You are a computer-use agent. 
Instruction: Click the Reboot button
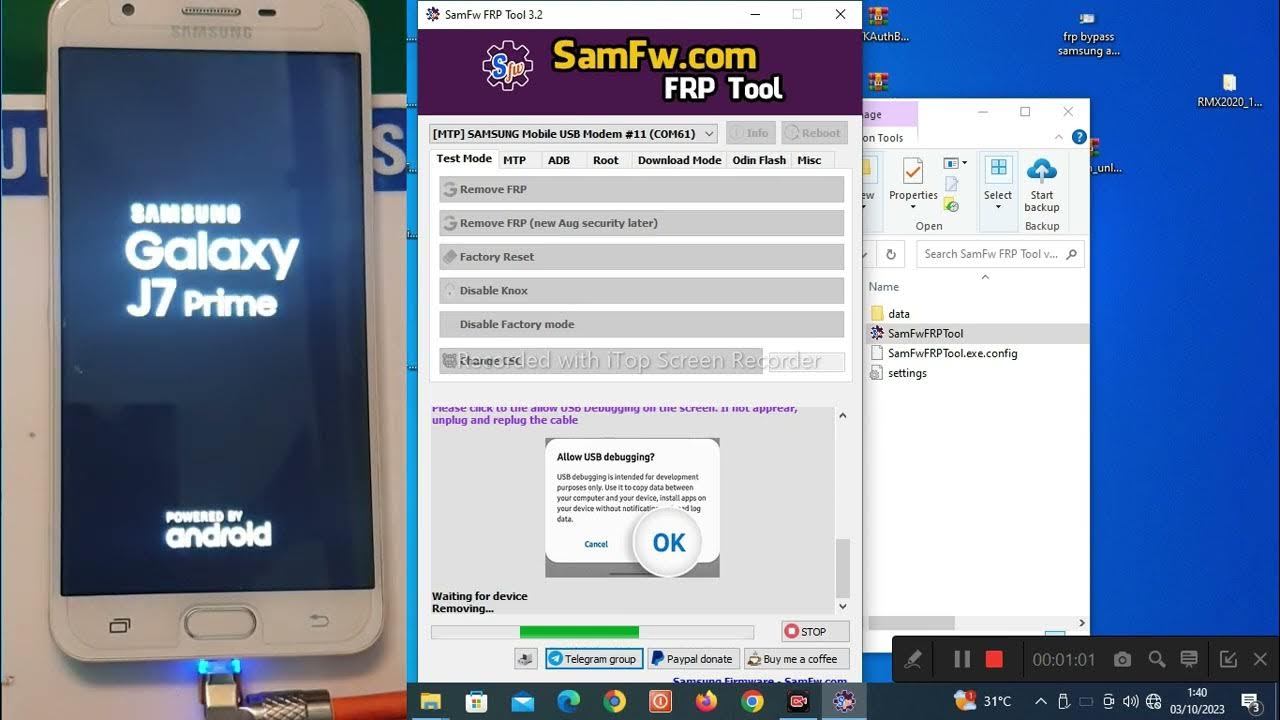click(814, 133)
